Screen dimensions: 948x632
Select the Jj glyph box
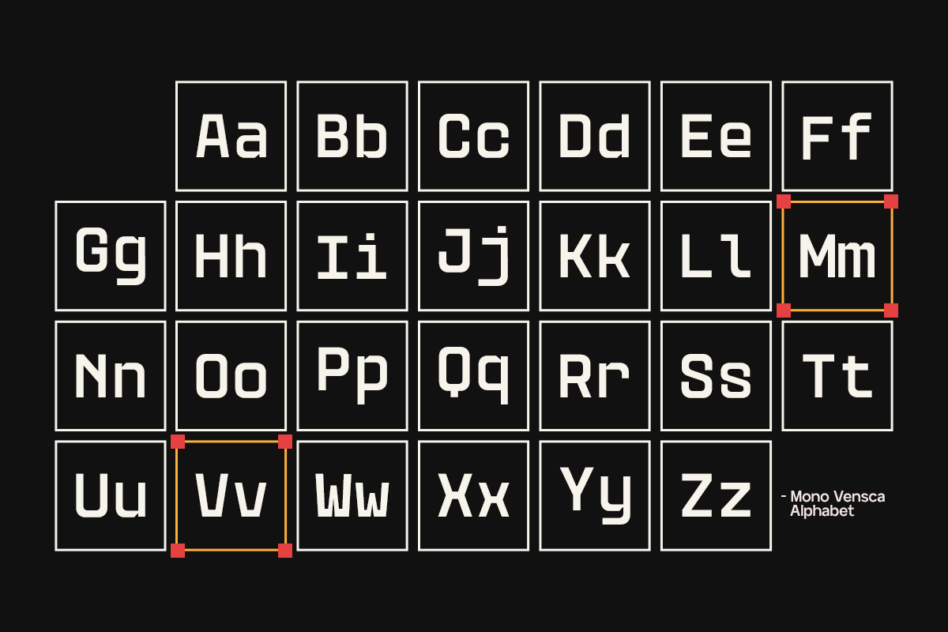[x=473, y=256]
